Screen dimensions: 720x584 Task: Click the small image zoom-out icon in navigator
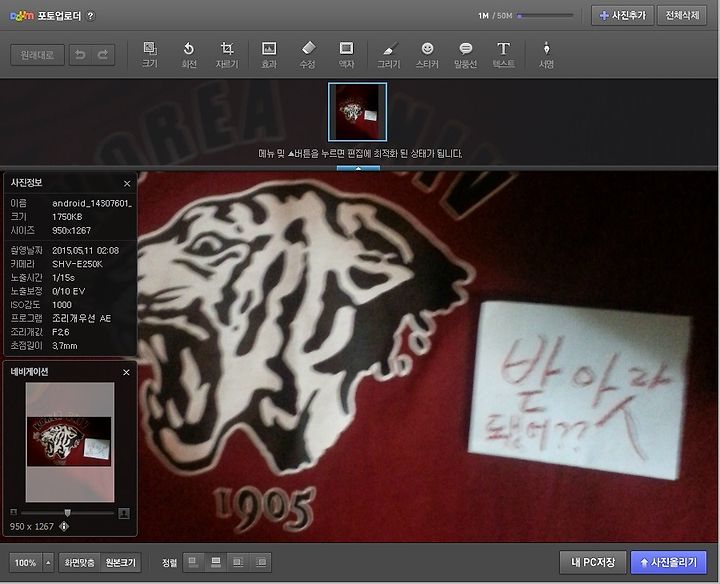coord(14,512)
